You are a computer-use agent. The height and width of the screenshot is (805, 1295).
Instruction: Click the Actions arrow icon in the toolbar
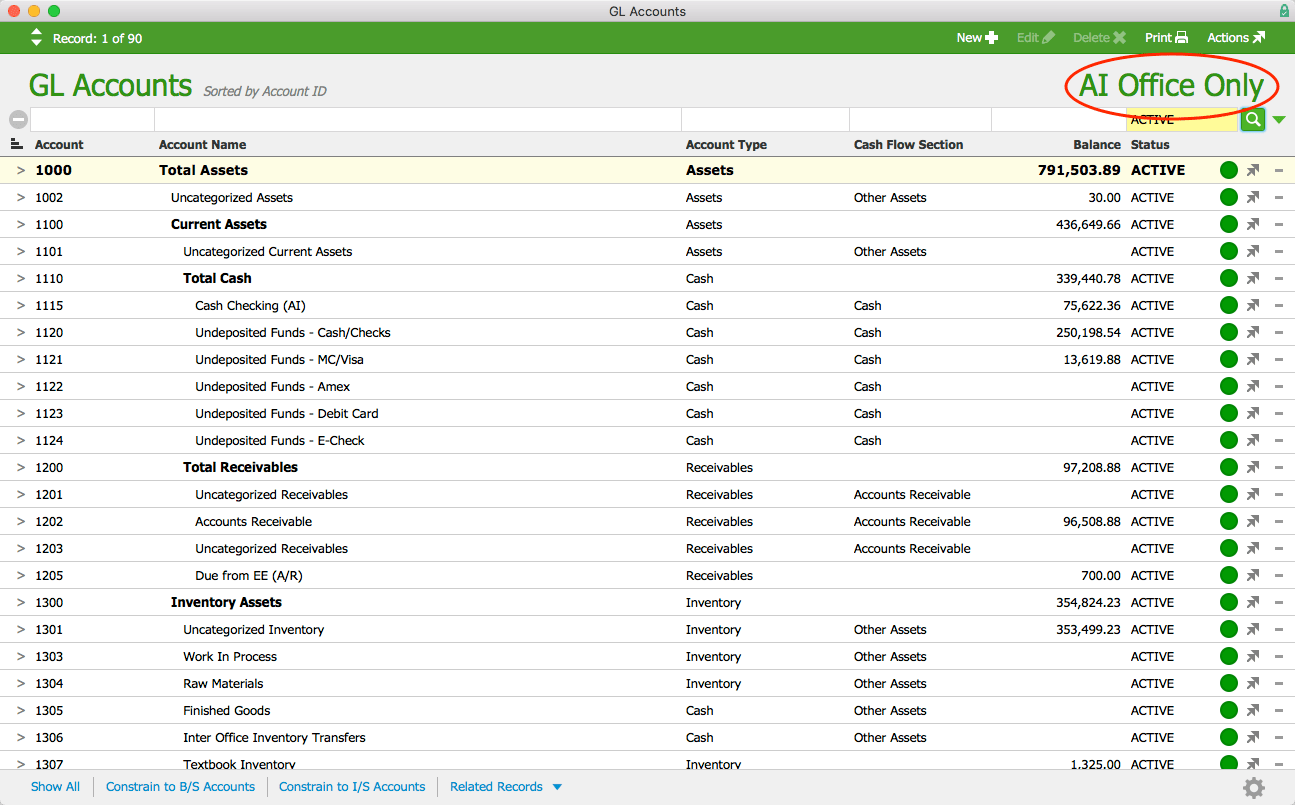[x=1259, y=37]
